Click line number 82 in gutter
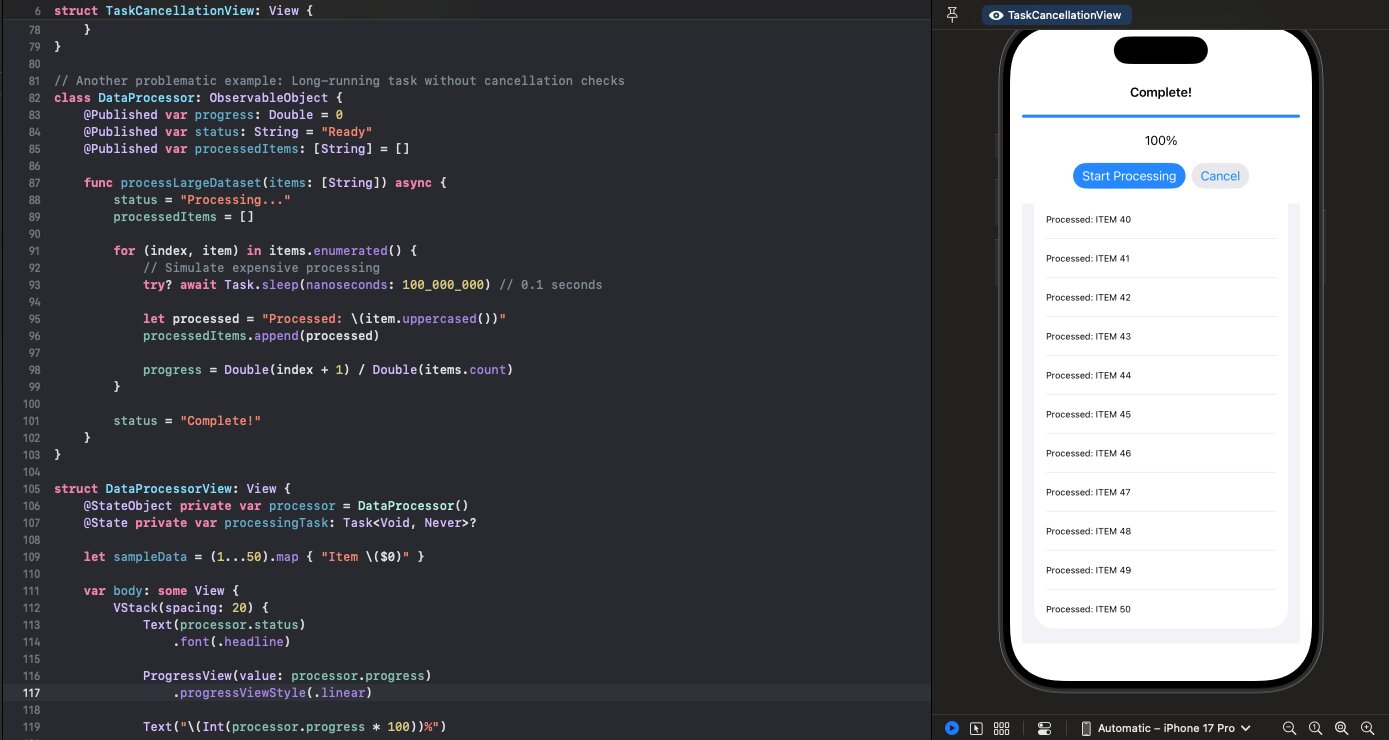 [x=34, y=98]
